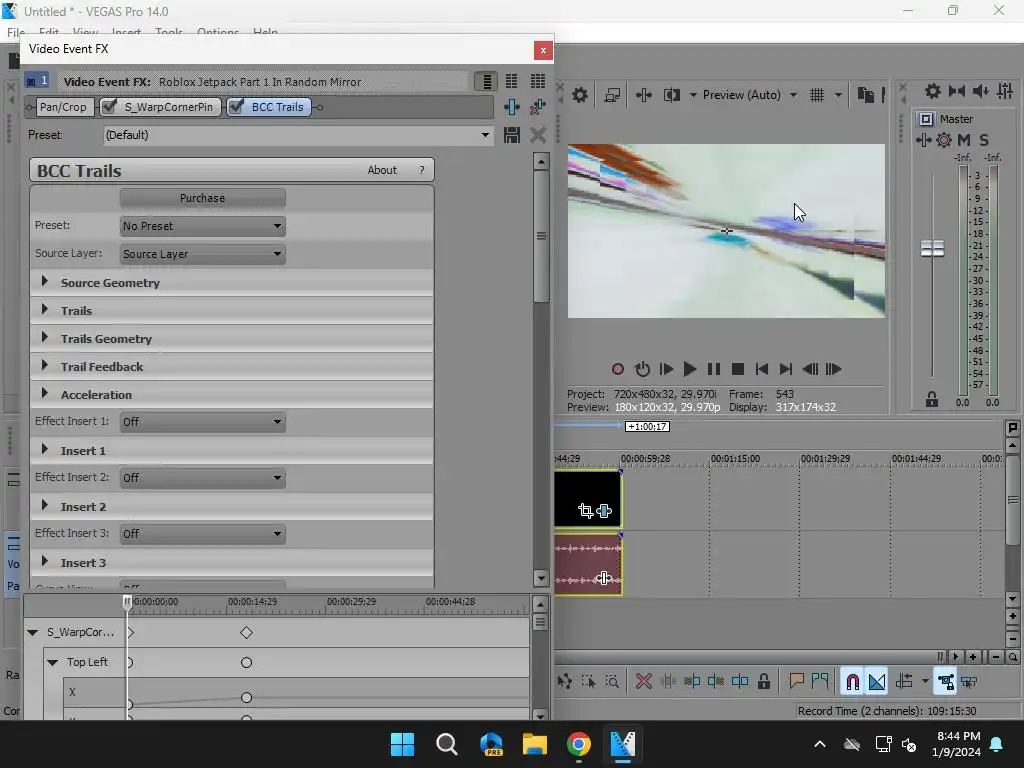1024x768 pixels.
Task: Delete preset with the X icon
Action: click(537, 135)
